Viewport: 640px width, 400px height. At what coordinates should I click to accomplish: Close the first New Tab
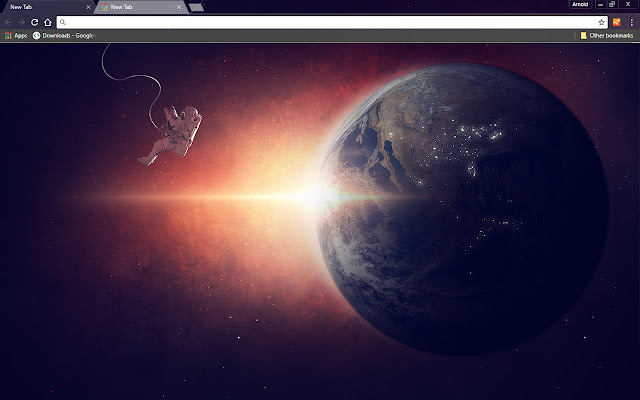pos(88,7)
